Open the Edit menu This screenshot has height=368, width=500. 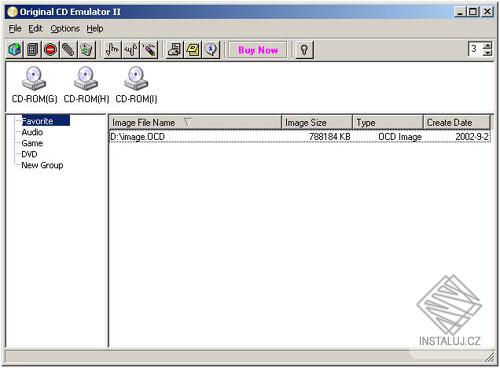(x=35, y=29)
